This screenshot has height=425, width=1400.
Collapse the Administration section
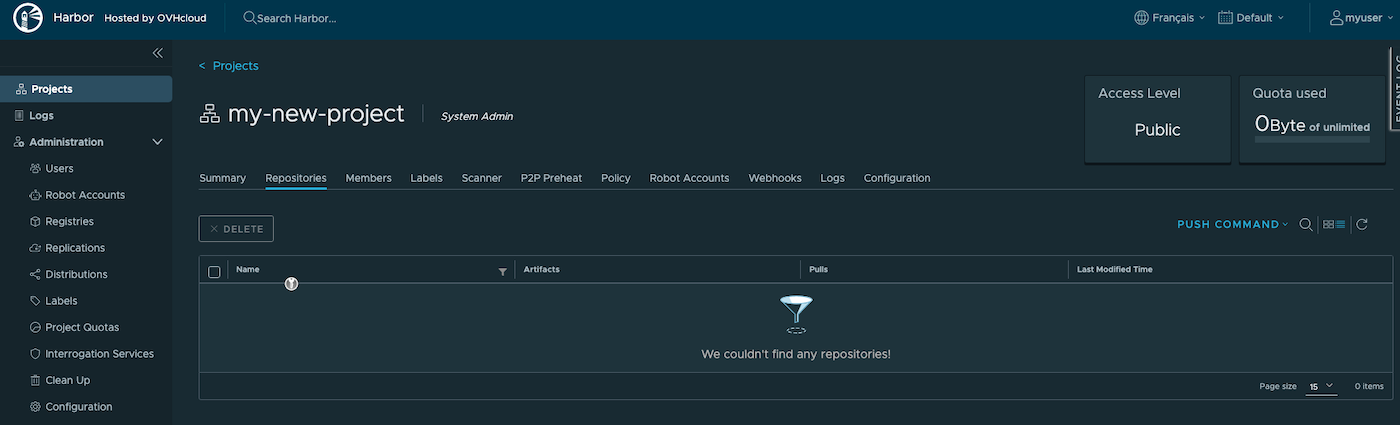157,142
